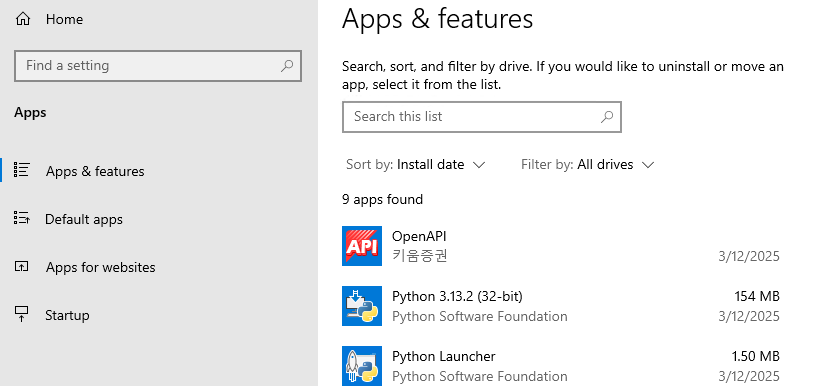Open the Home settings page
Screen dimensions: 833x386
(64, 20)
